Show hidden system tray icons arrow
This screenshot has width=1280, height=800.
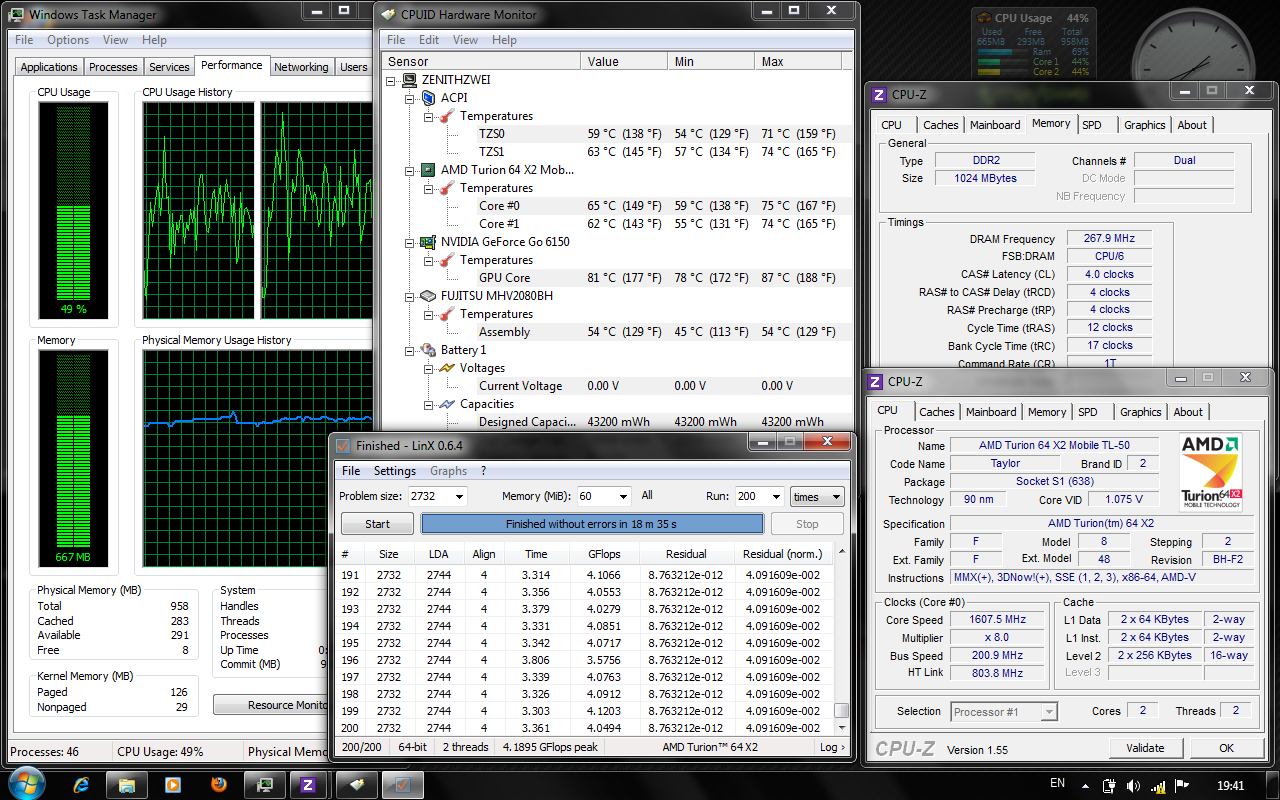tap(1085, 785)
